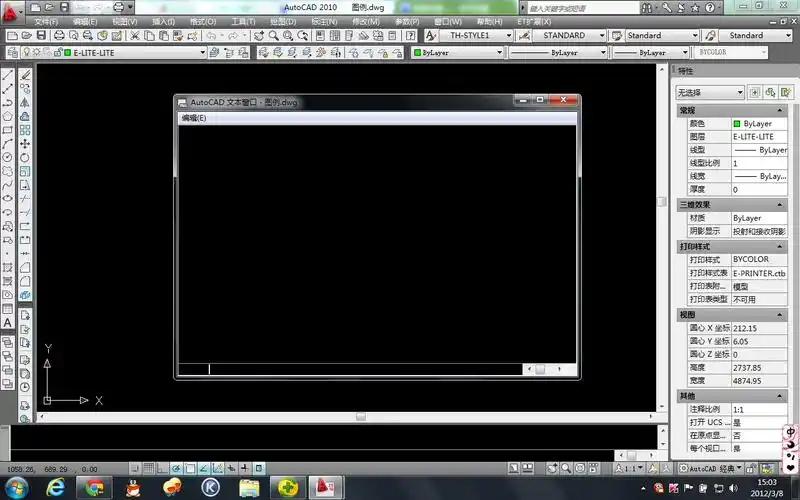Click the Windows Start button
This screenshot has height=500, width=800.
[16, 488]
